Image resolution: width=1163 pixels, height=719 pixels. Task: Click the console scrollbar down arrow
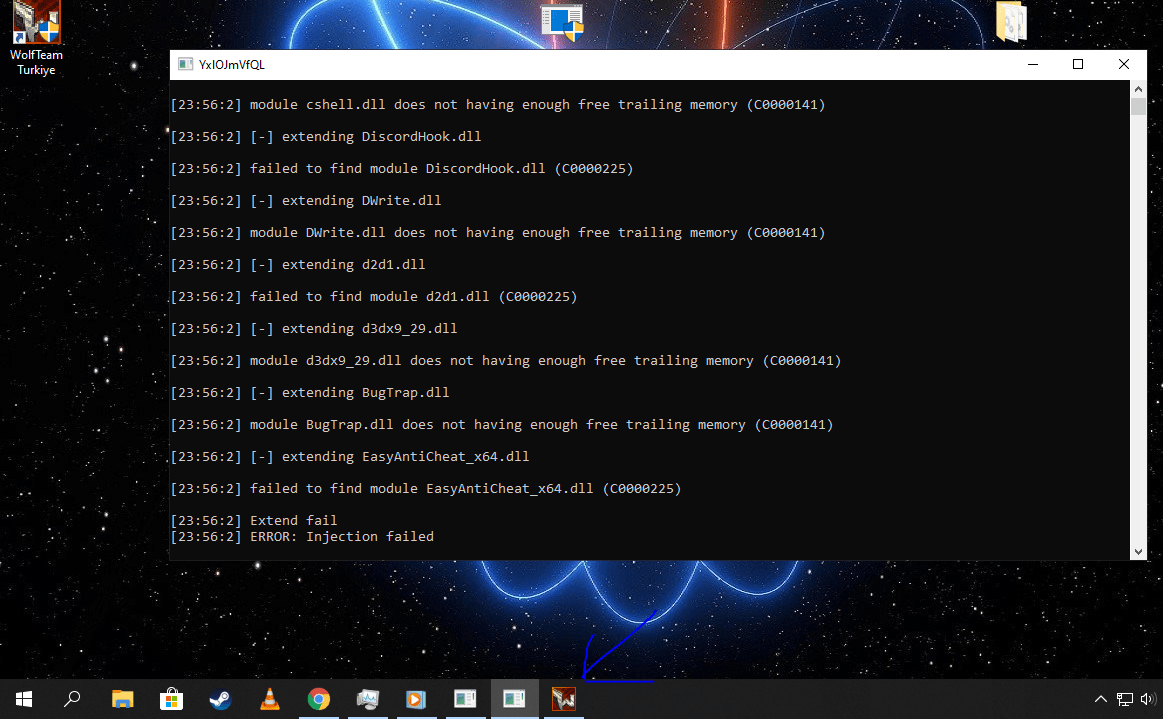click(x=1138, y=551)
